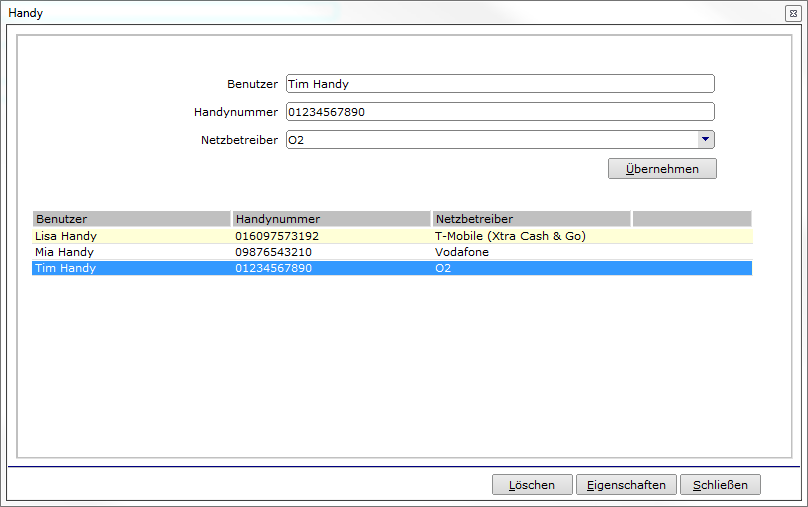The image size is (808, 507).
Task: Click phone number 09876543210
Action: 274,252
